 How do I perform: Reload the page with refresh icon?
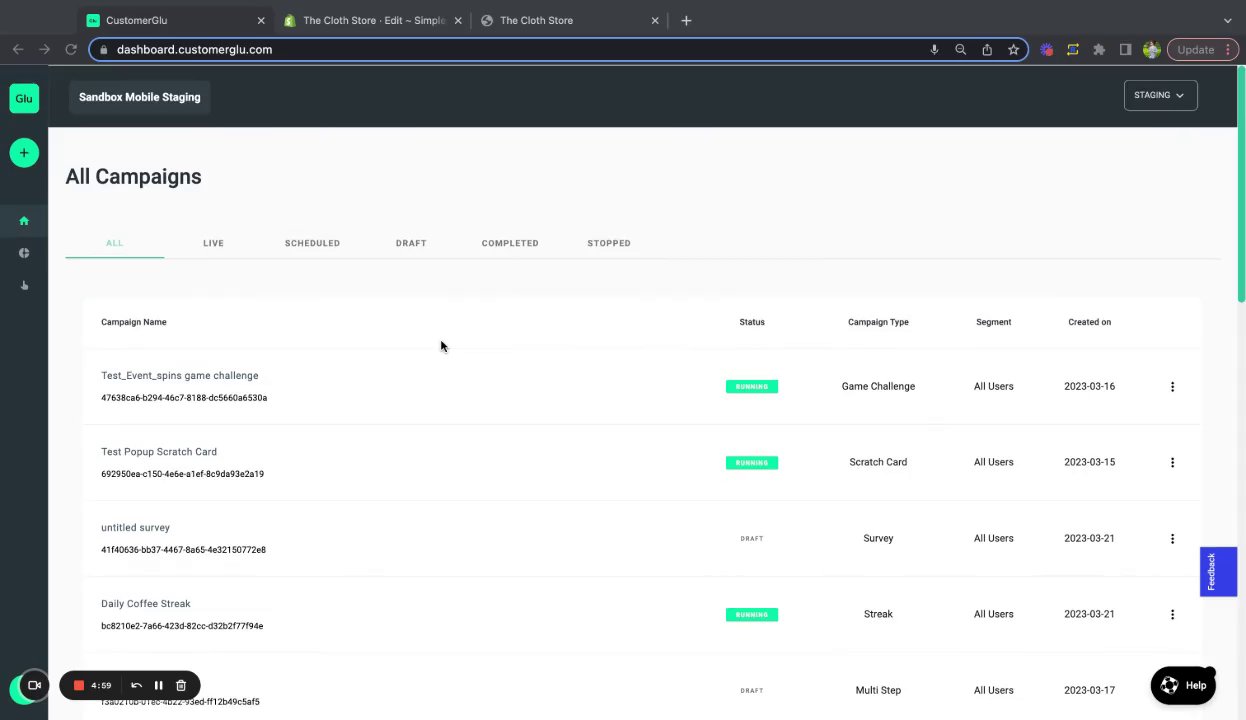[71, 49]
